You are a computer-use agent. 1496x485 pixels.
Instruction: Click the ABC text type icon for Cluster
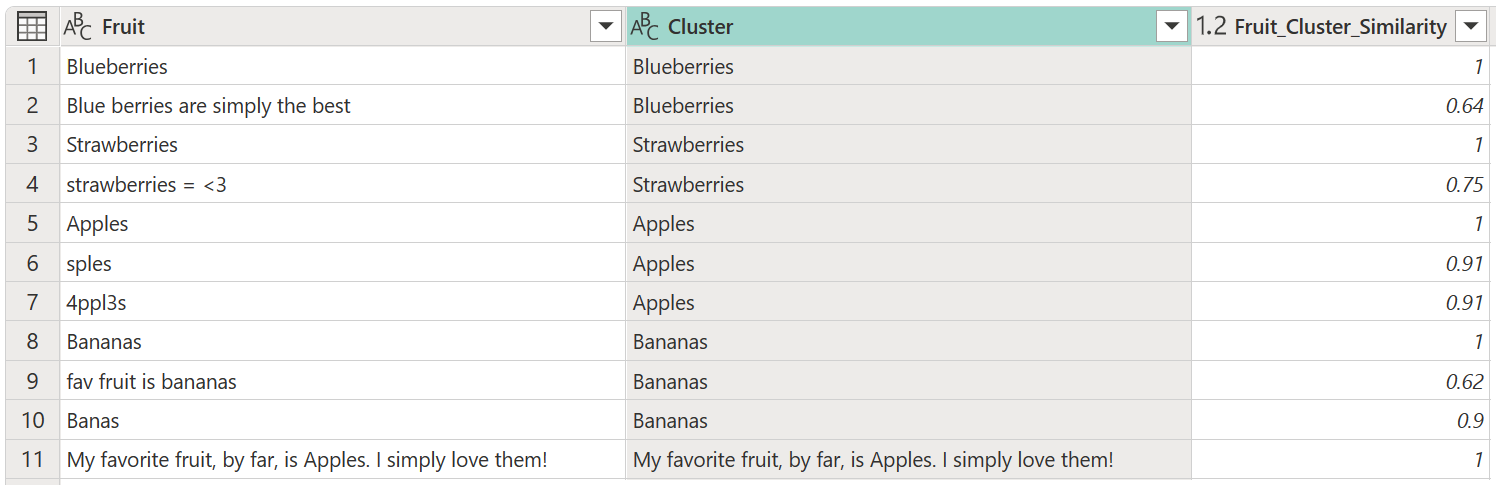(645, 27)
